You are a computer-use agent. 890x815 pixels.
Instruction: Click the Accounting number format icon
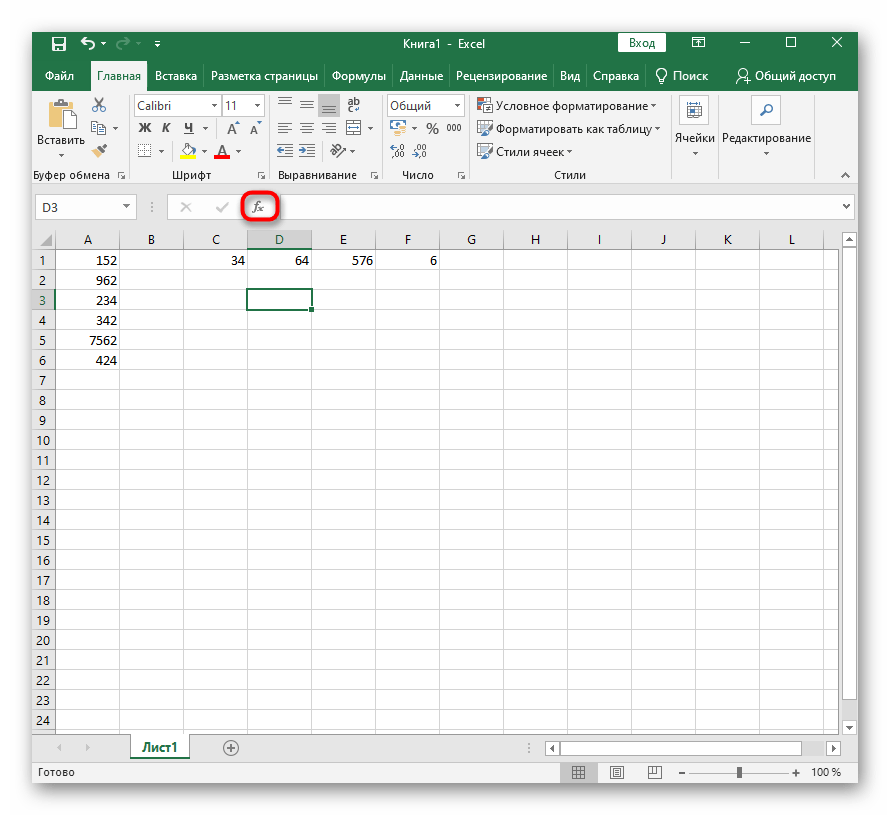pos(398,128)
